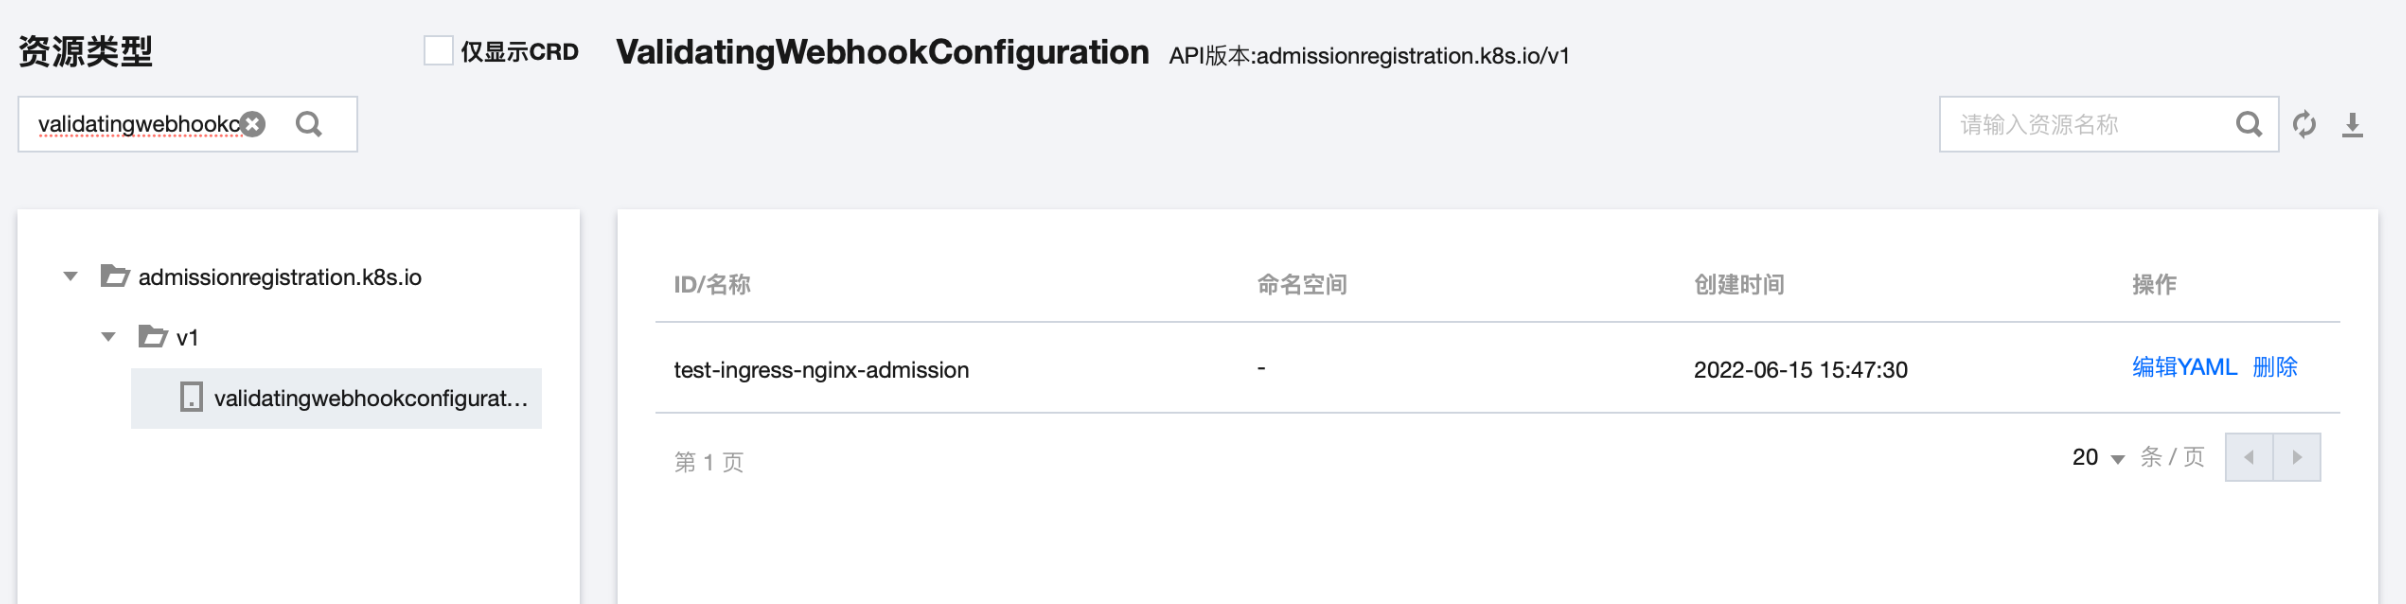Image resolution: width=2406 pixels, height=604 pixels.
Task: Go to the previous page
Action: [x=2249, y=457]
